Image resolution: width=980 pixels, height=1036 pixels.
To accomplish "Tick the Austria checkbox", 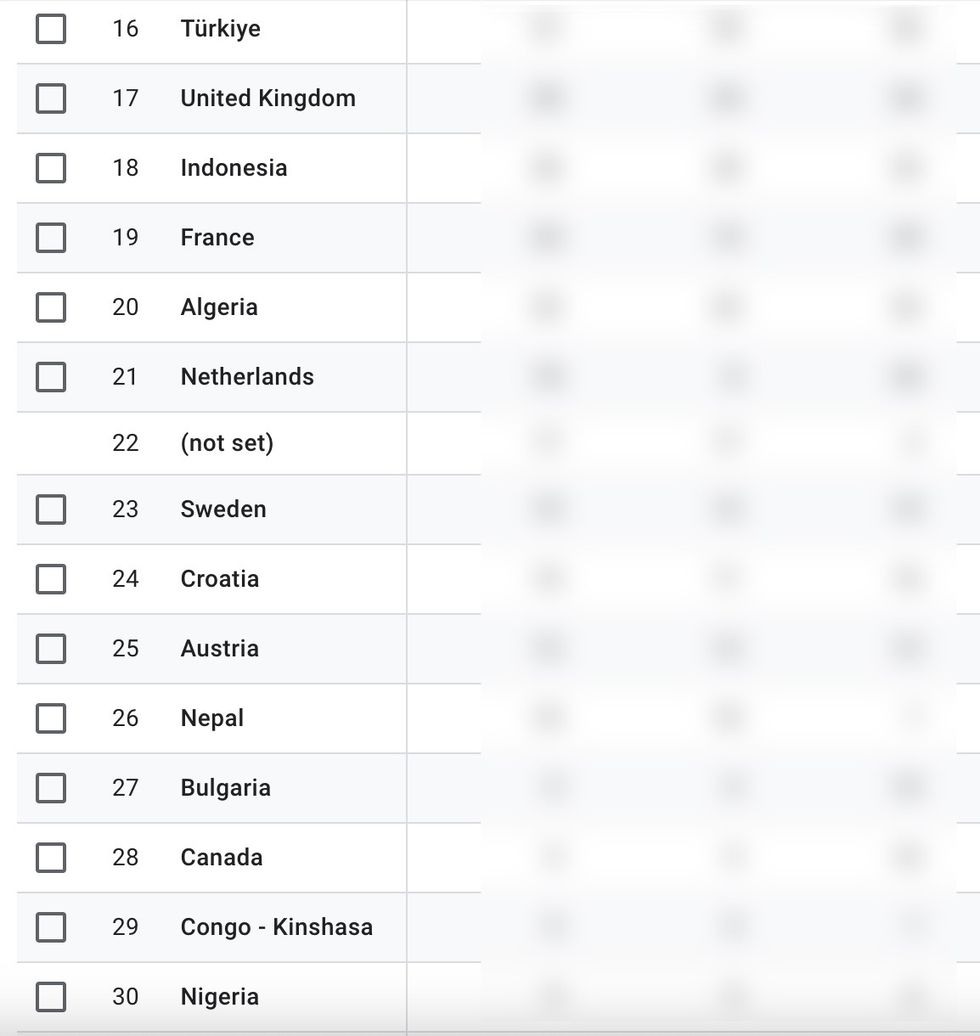I will (51, 649).
